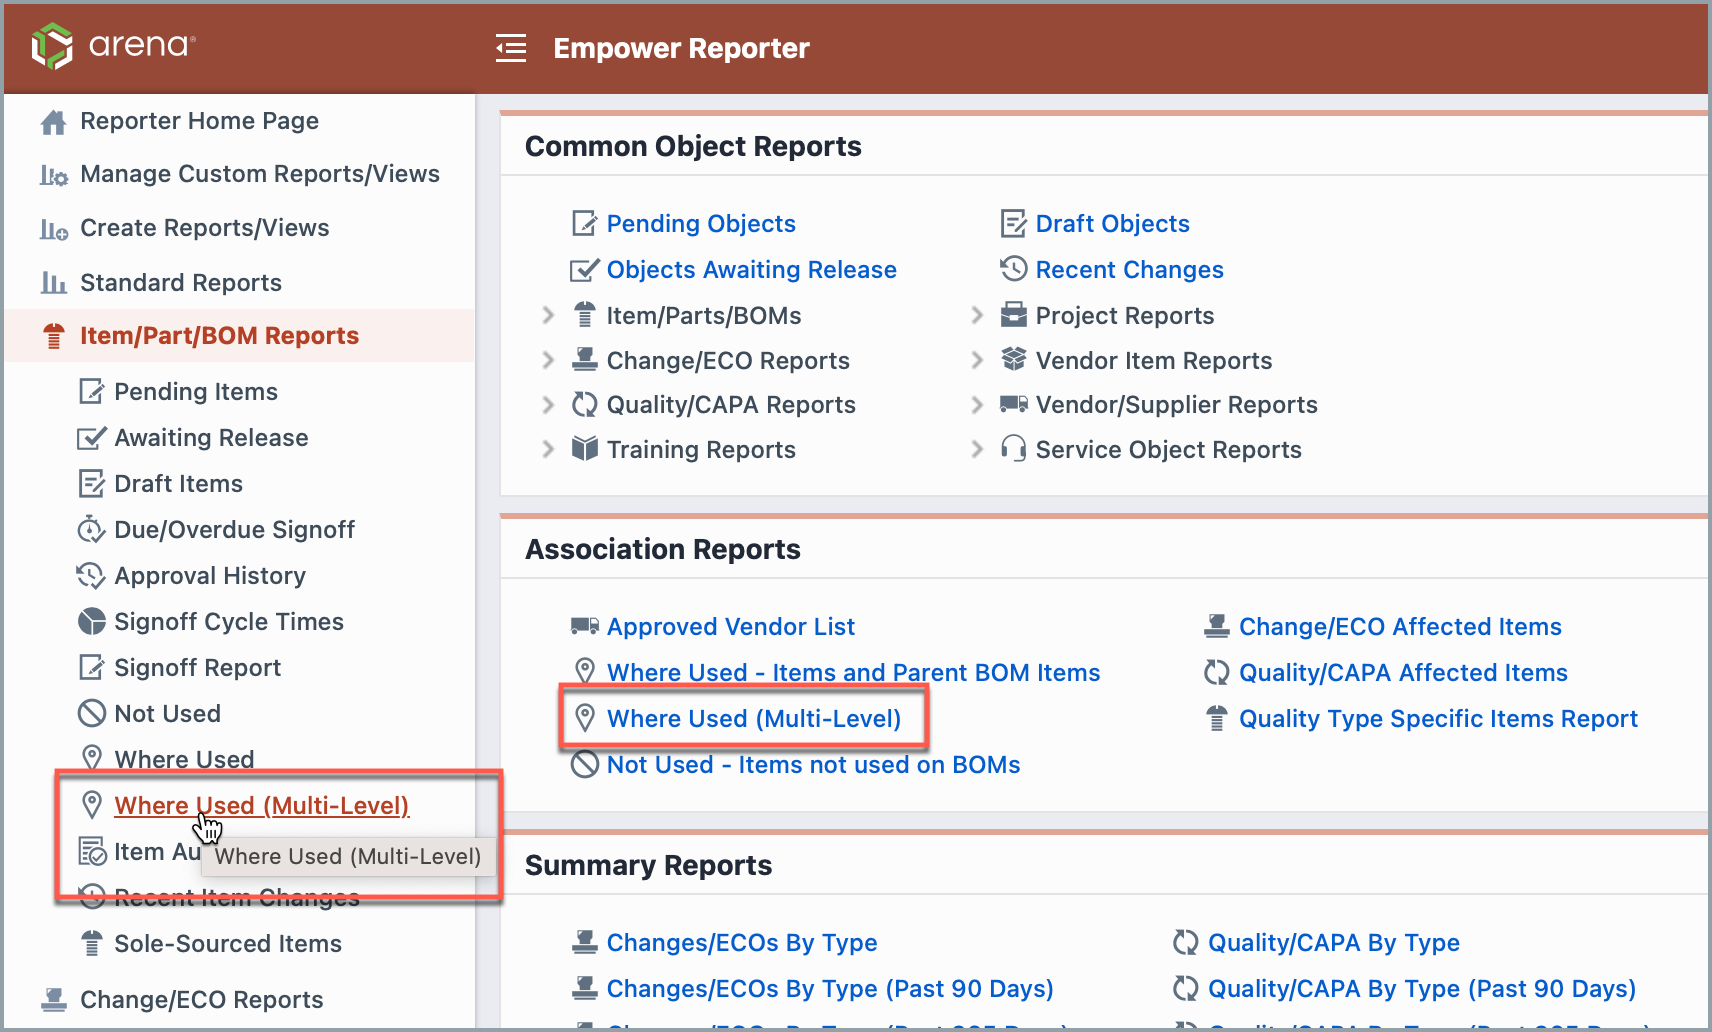The image size is (1712, 1032).
Task: Select Item/Part/BOM Reports section
Action: pos(219,335)
